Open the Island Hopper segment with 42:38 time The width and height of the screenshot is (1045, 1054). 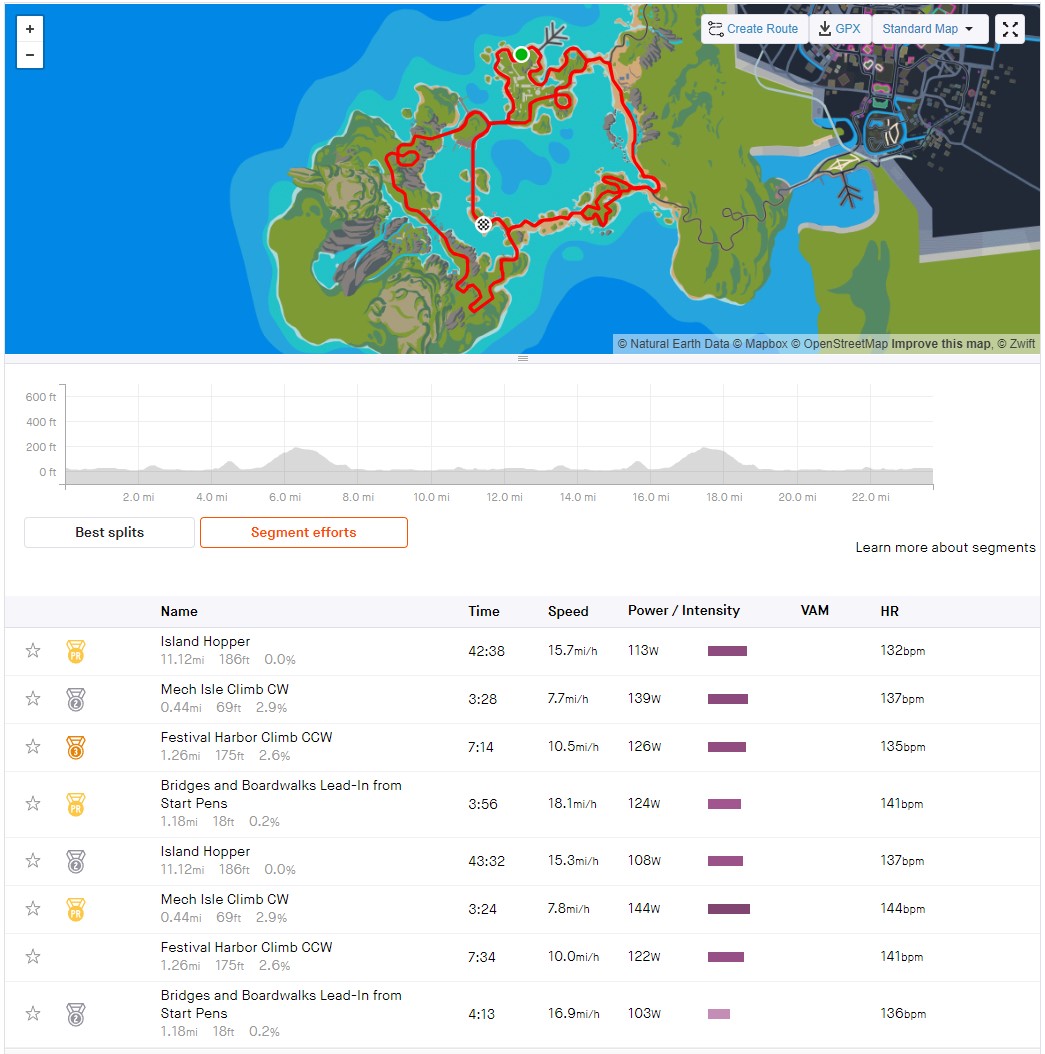(x=205, y=641)
